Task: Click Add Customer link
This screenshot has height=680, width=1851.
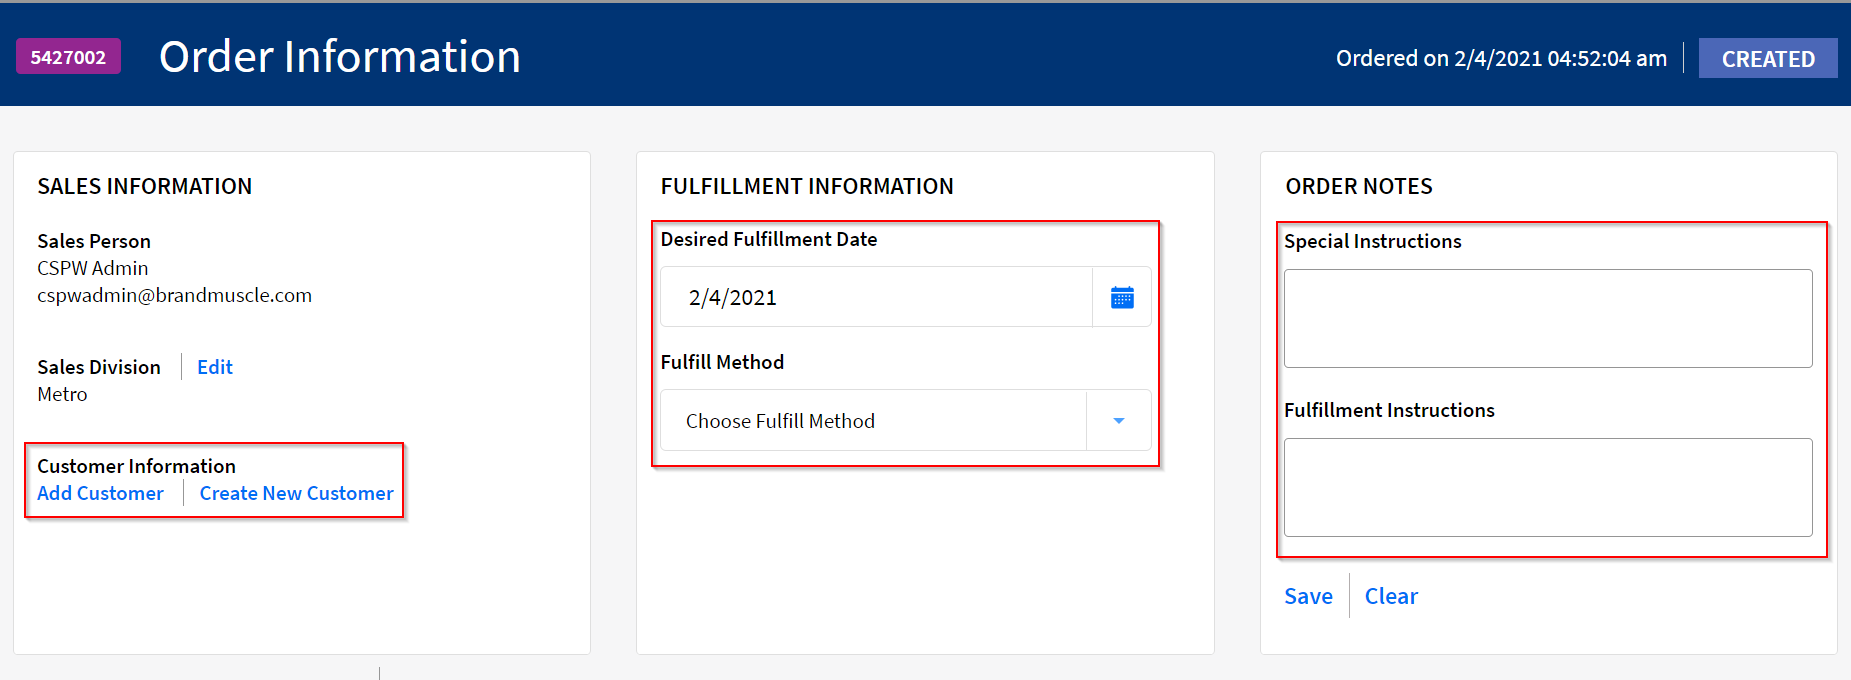Action: click(x=100, y=493)
